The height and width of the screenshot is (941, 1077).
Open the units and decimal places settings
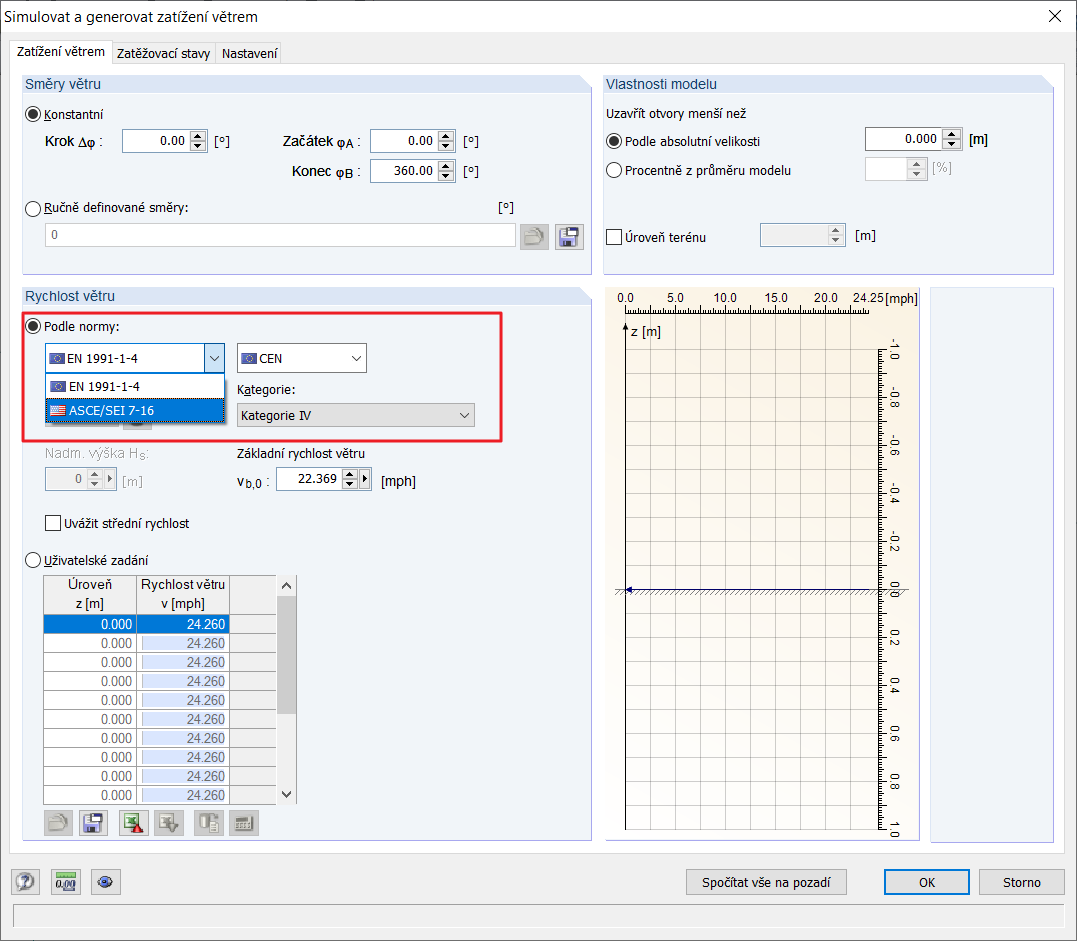(x=65, y=882)
